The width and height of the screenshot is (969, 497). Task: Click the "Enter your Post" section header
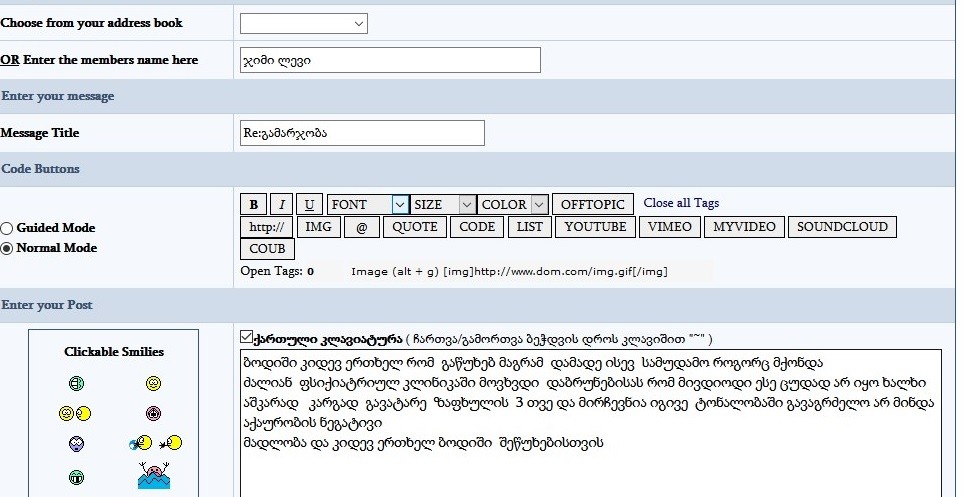point(47,305)
